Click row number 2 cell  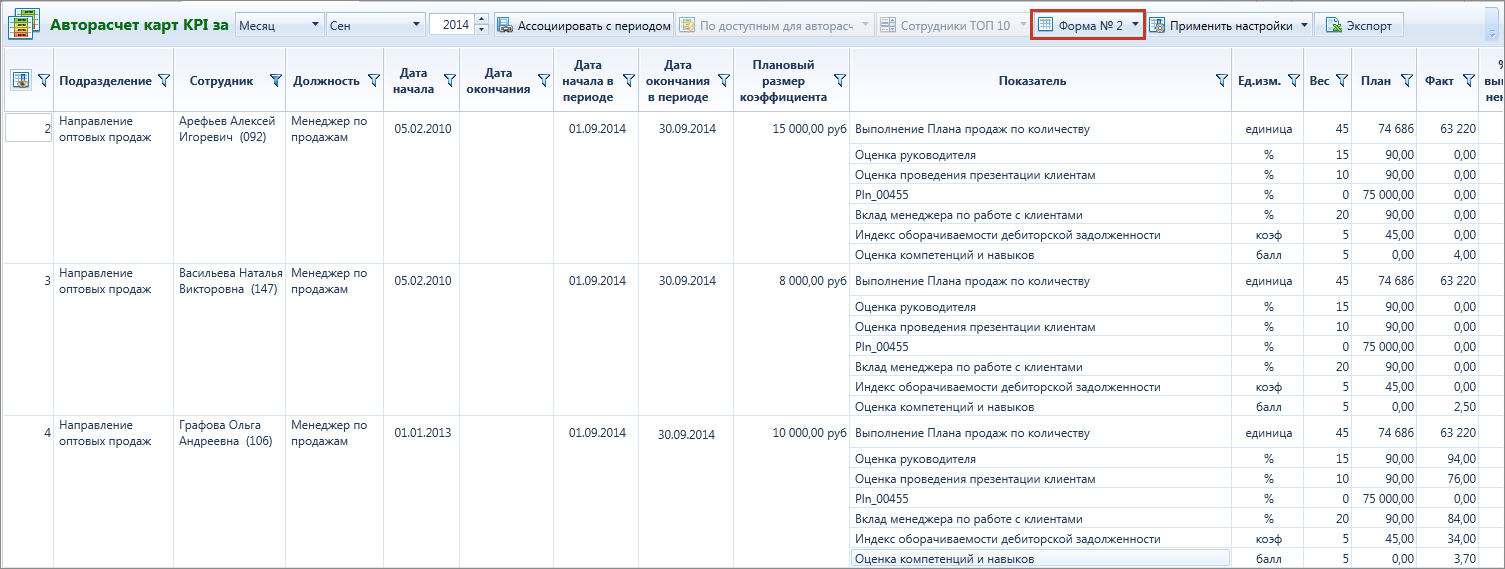point(28,128)
